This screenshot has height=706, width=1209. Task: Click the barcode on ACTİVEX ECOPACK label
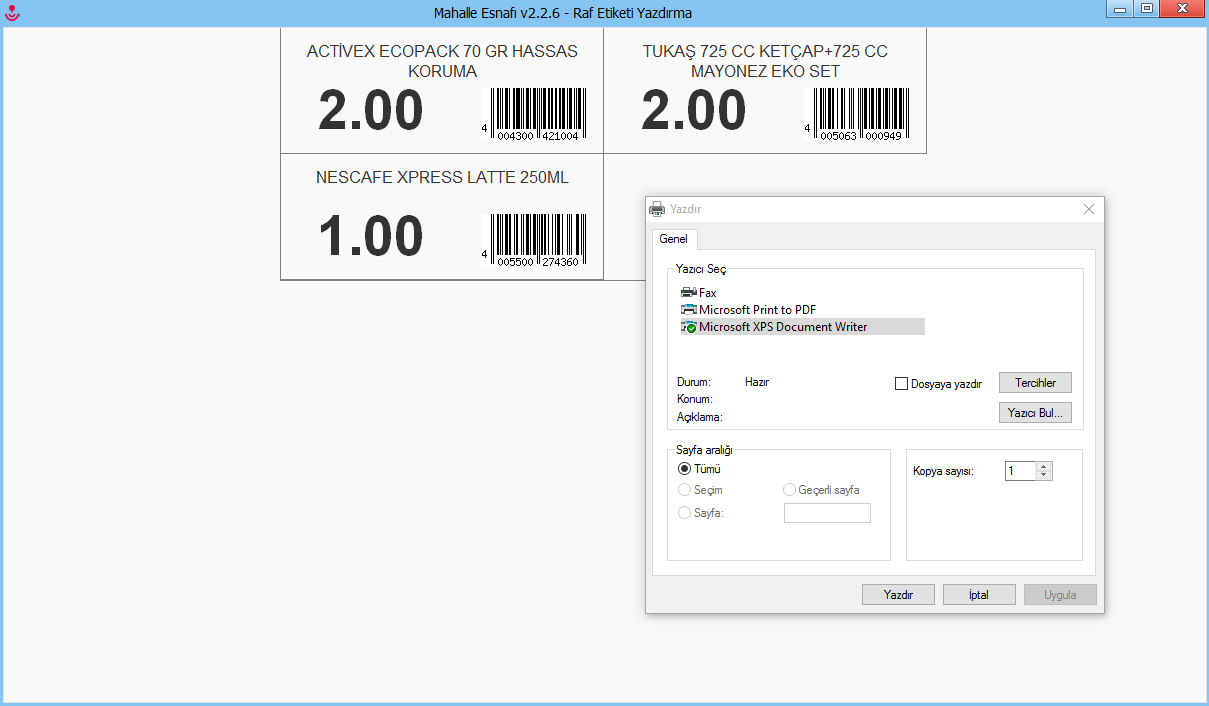click(533, 114)
